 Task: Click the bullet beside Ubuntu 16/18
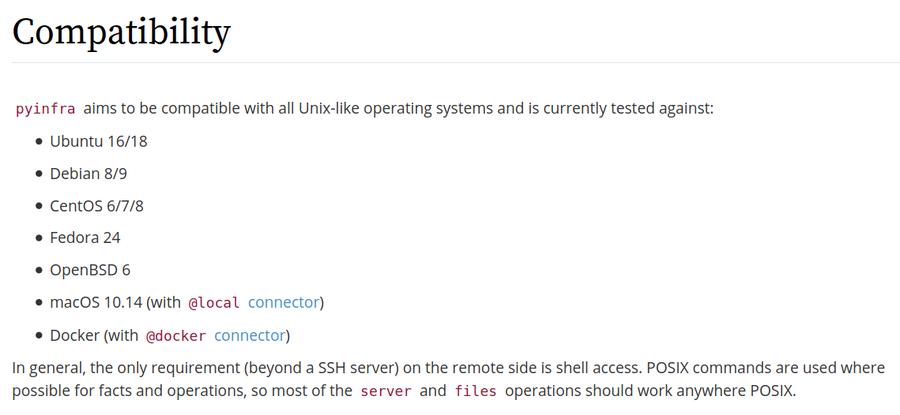(39, 142)
